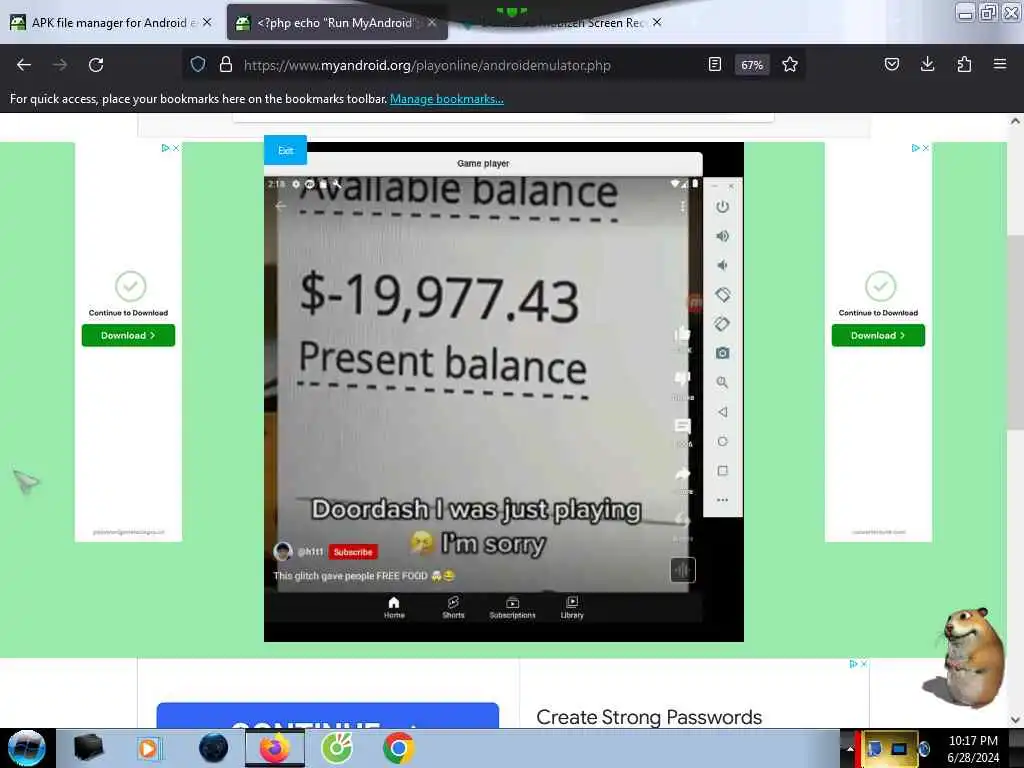
Task: Take an emulator screenshot with the camera icon
Action: click(722, 353)
